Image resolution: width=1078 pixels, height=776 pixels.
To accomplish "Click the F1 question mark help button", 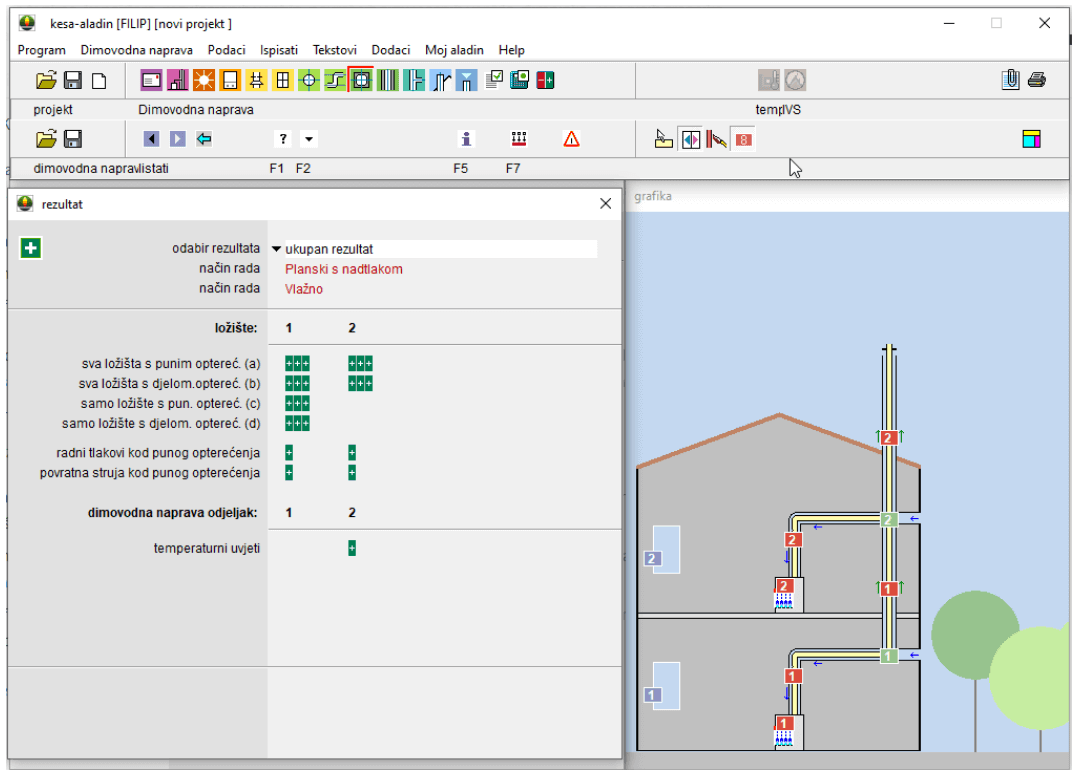I will point(283,139).
